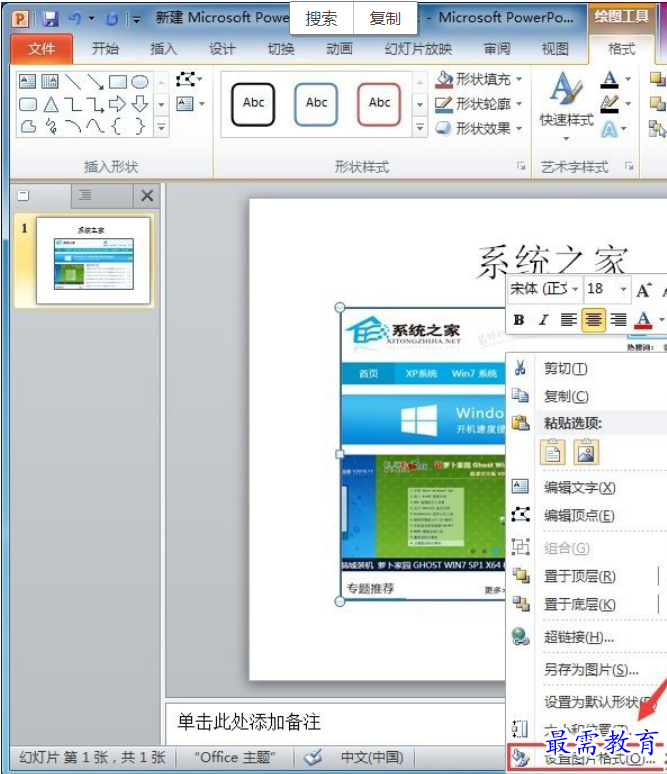Switch to the Transitions (切换) tab
The image size is (667, 774).
(x=281, y=49)
